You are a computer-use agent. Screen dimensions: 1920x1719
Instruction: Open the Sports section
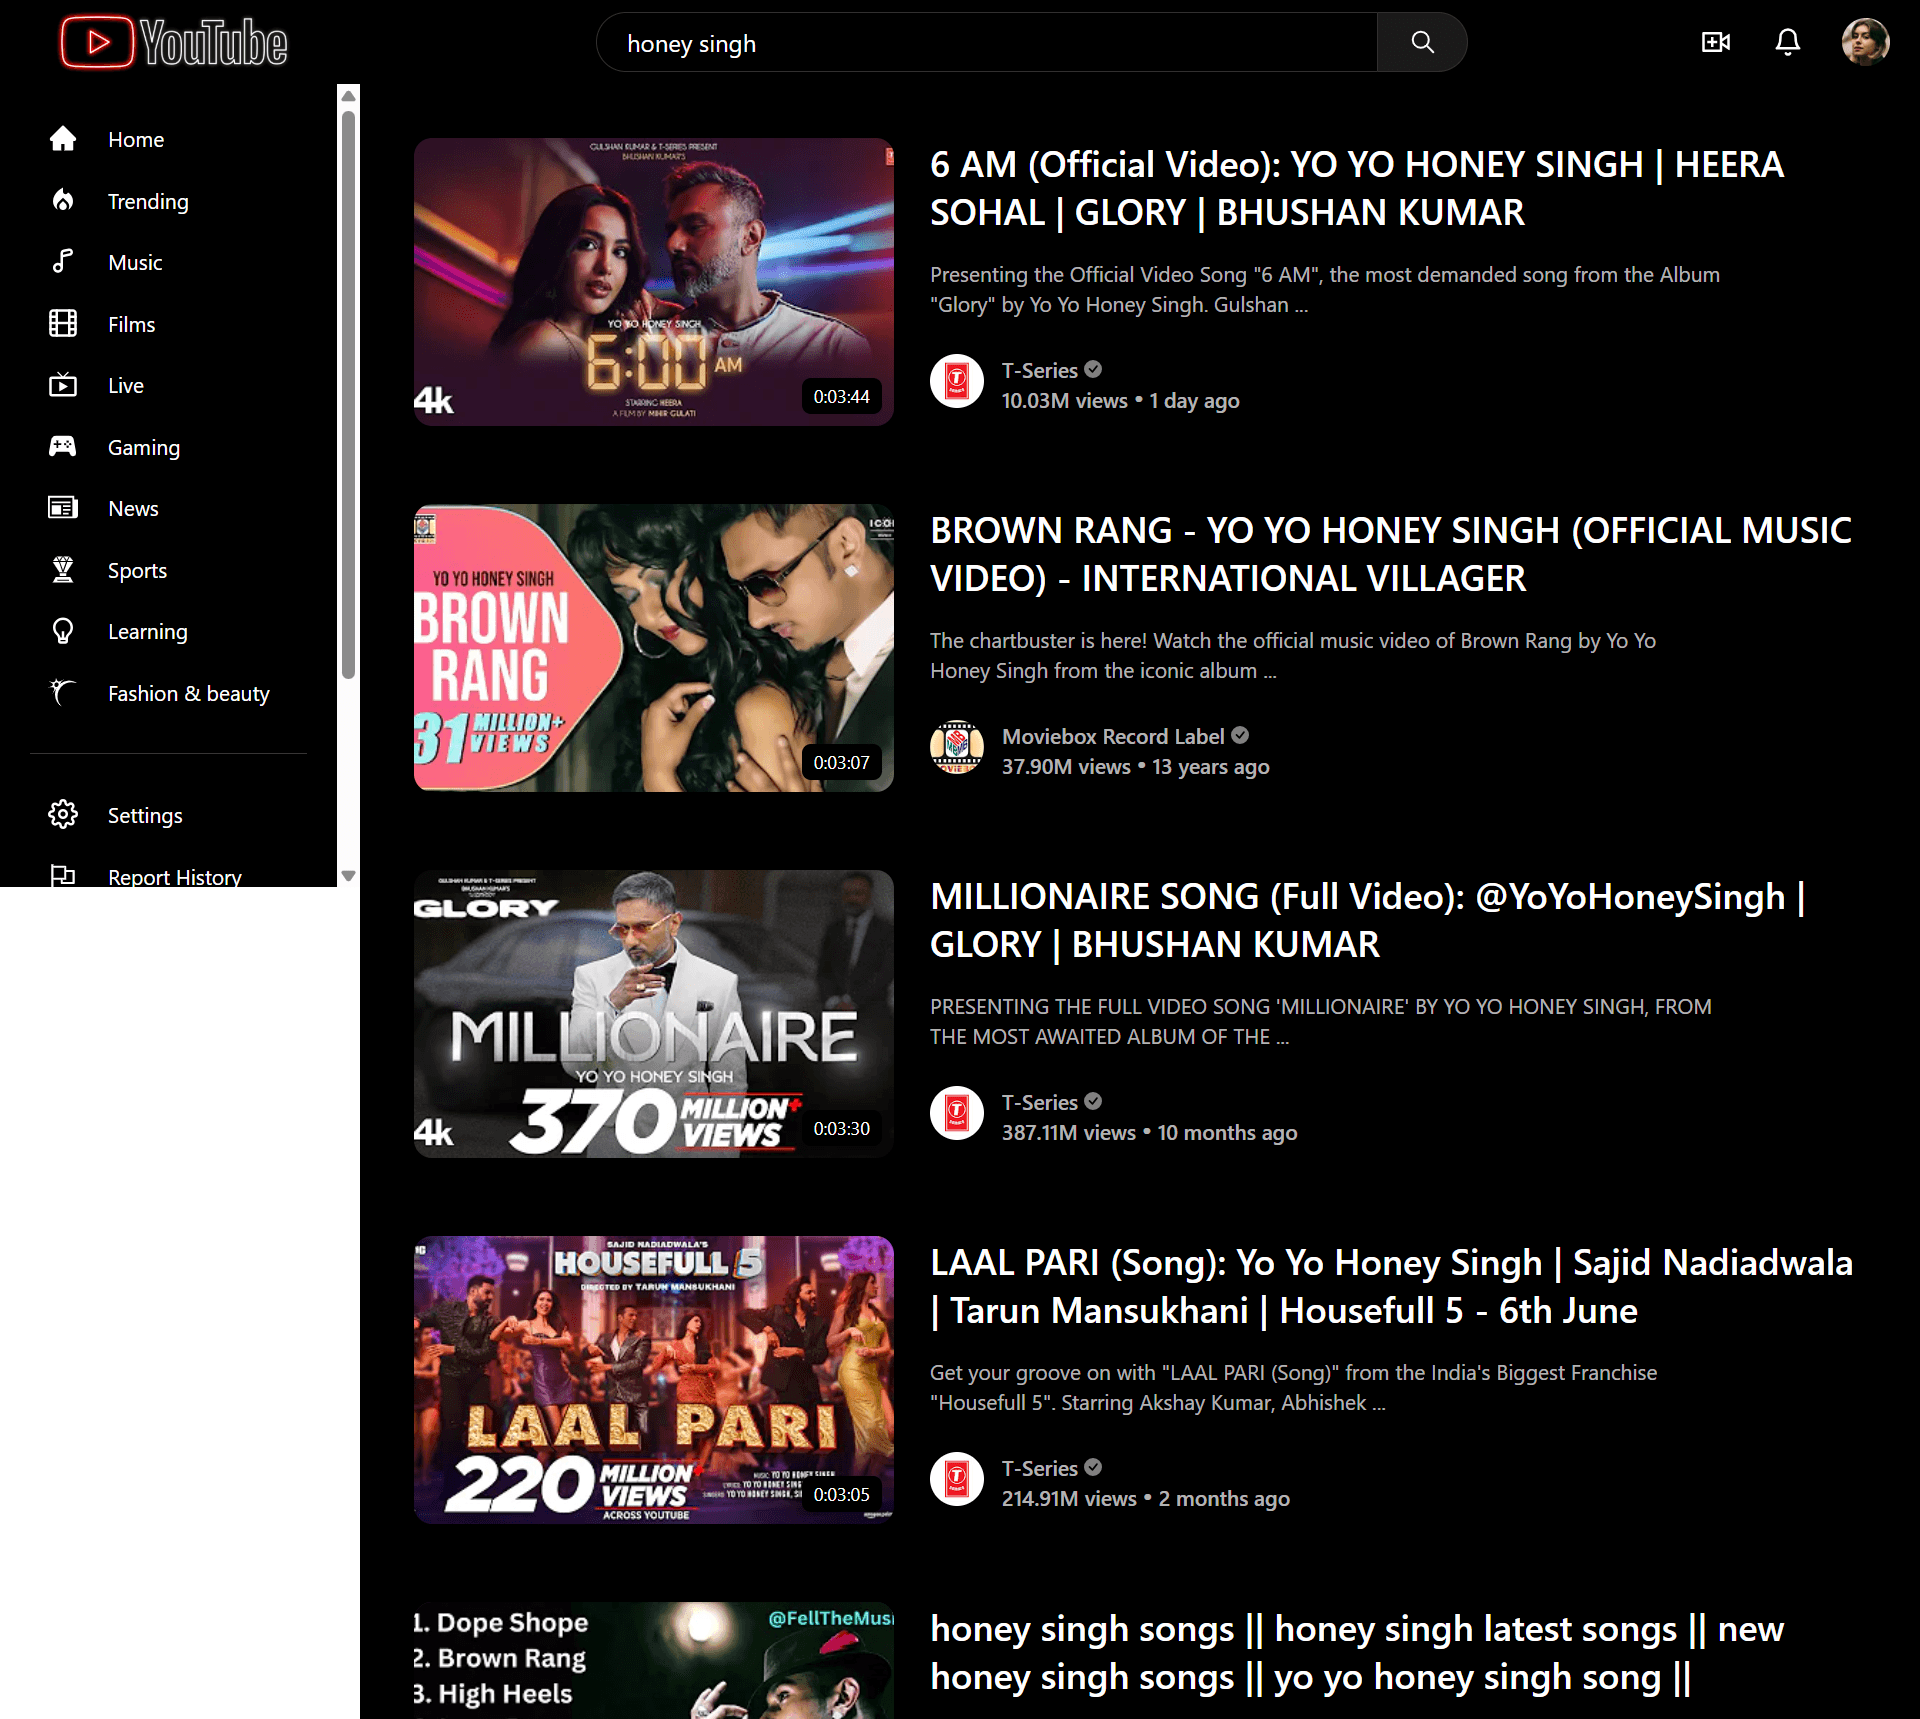coord(137,570)
